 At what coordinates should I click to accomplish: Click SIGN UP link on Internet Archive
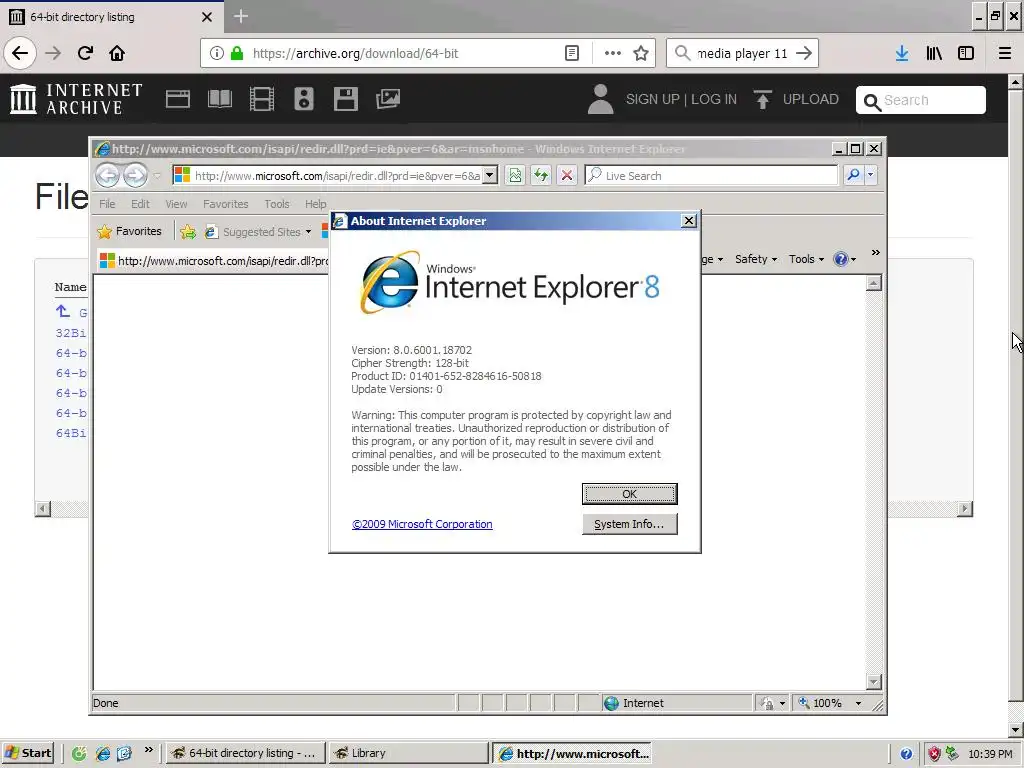coord(652,99)
